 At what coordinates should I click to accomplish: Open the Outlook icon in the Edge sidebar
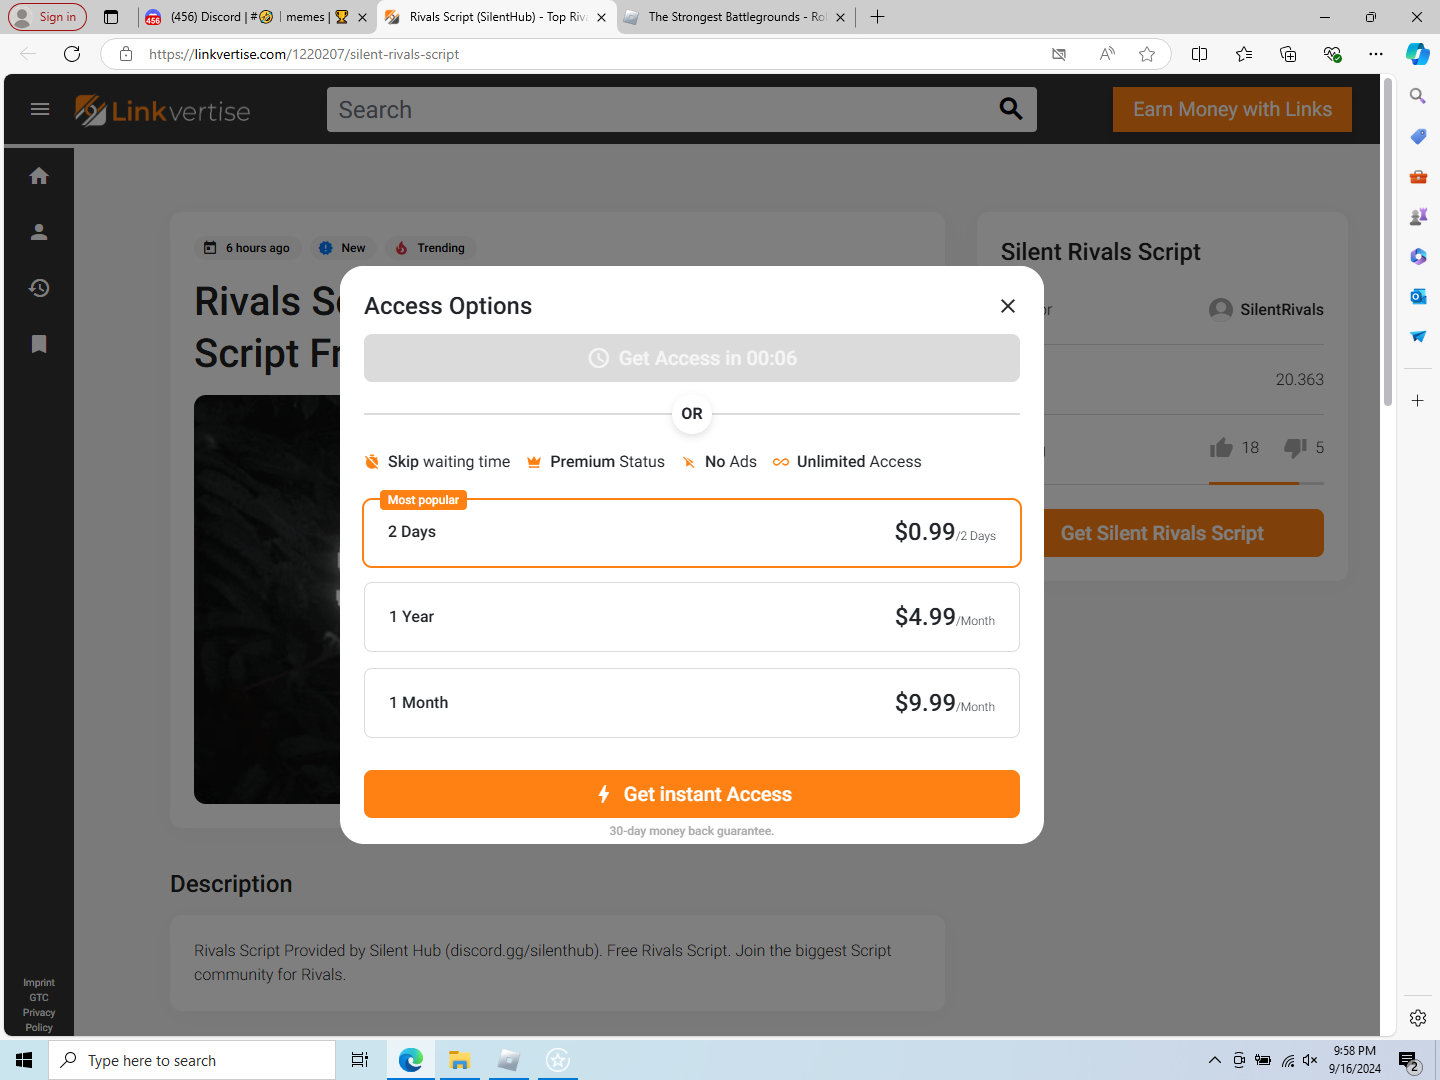(x=1418, y=296)
